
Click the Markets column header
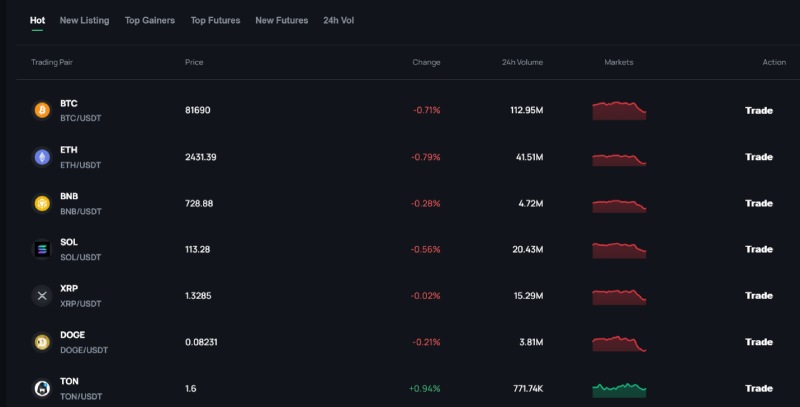[x=619, y=62]
